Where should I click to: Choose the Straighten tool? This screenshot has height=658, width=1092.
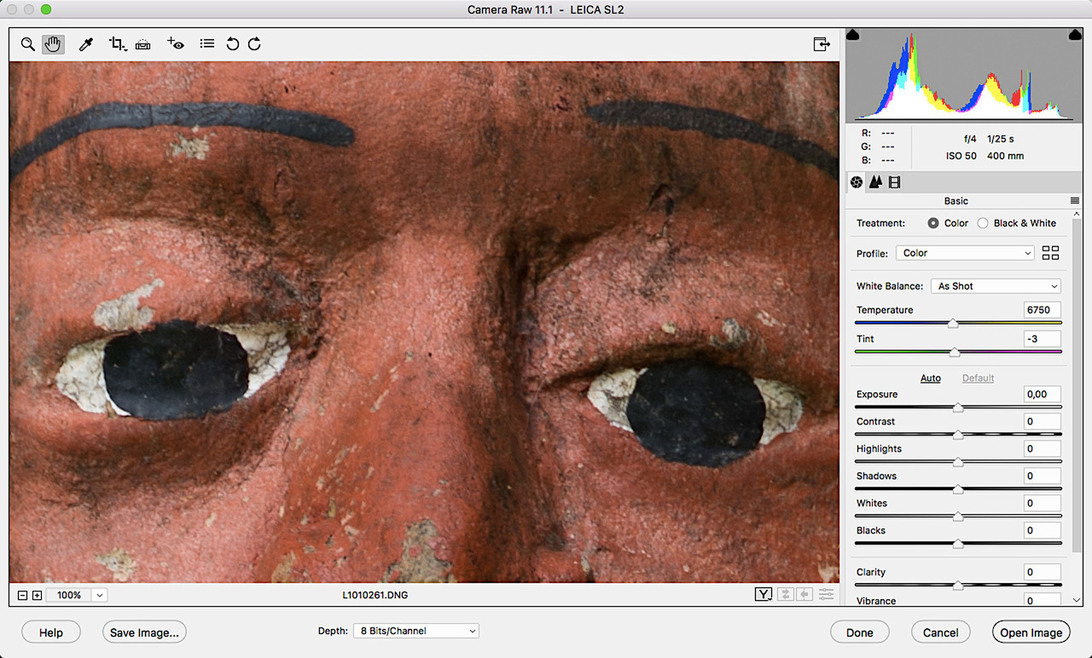[143, 44]
